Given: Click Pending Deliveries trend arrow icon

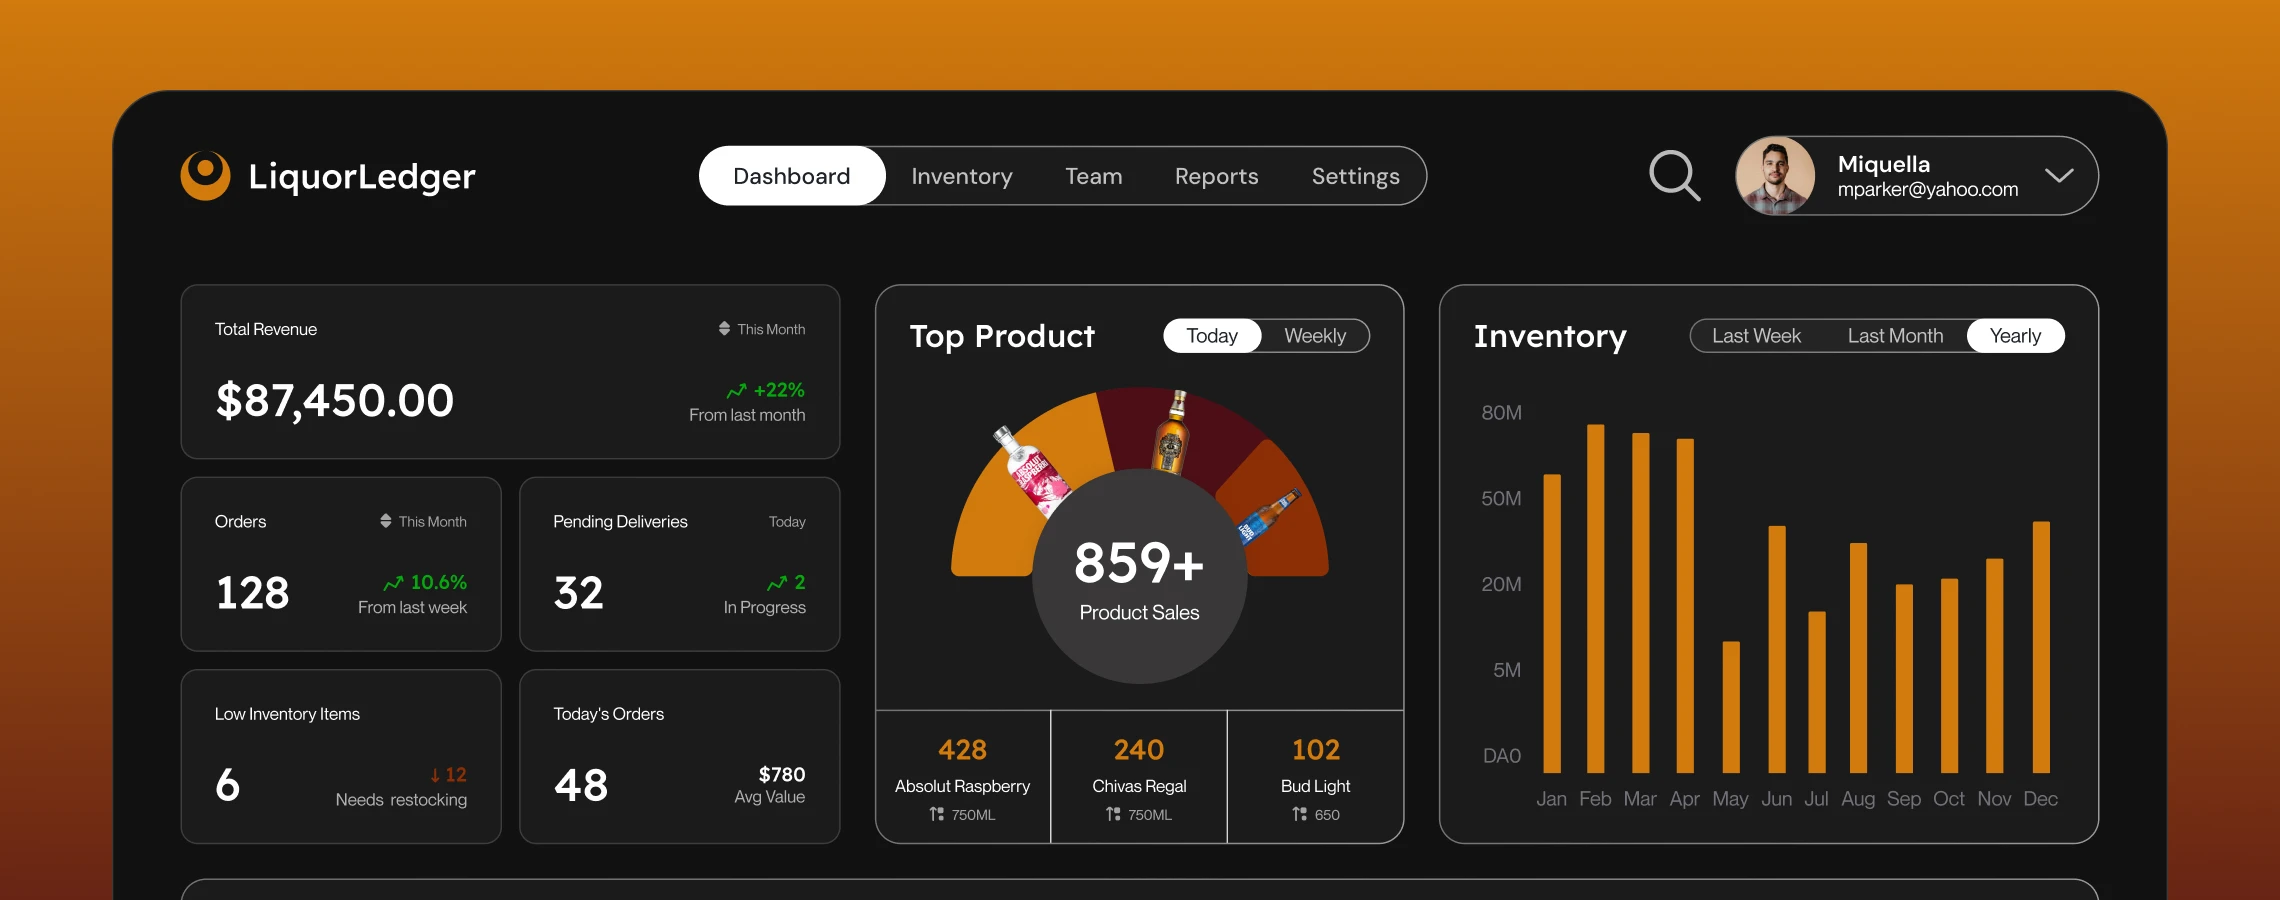Looking at the screenshot, I should pos(777,582).
